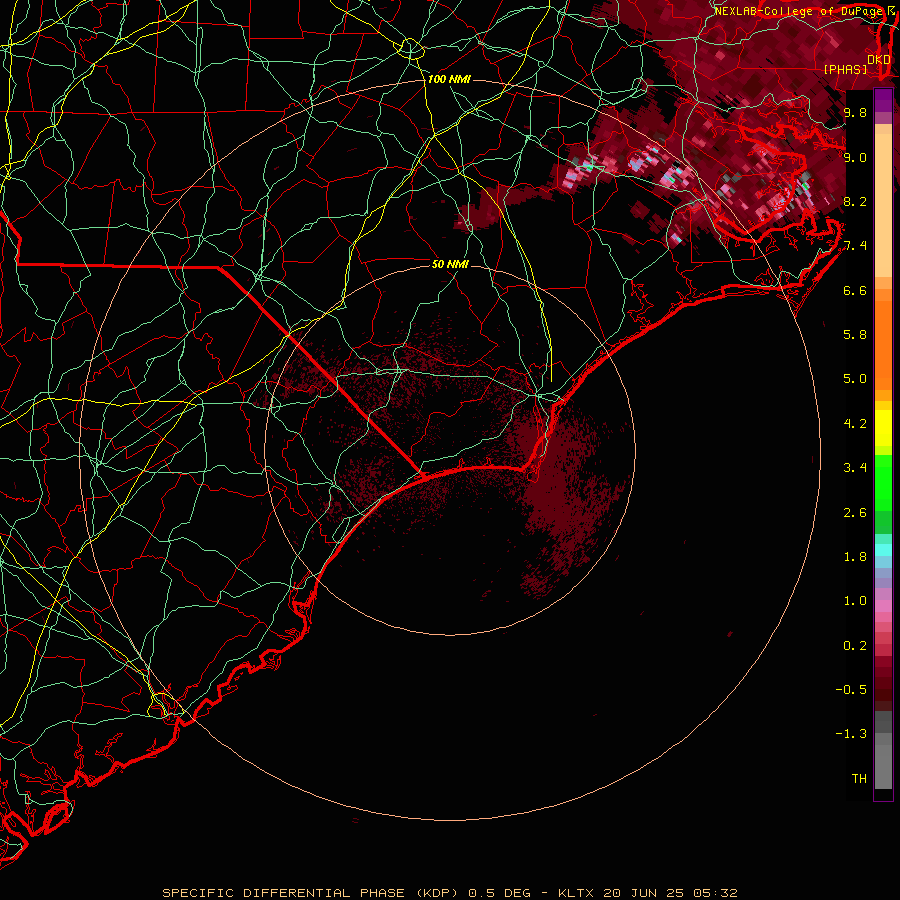Click the DKD label above the color scale
The width and height of the screenshot is (900, 900).
click(879, 59)
